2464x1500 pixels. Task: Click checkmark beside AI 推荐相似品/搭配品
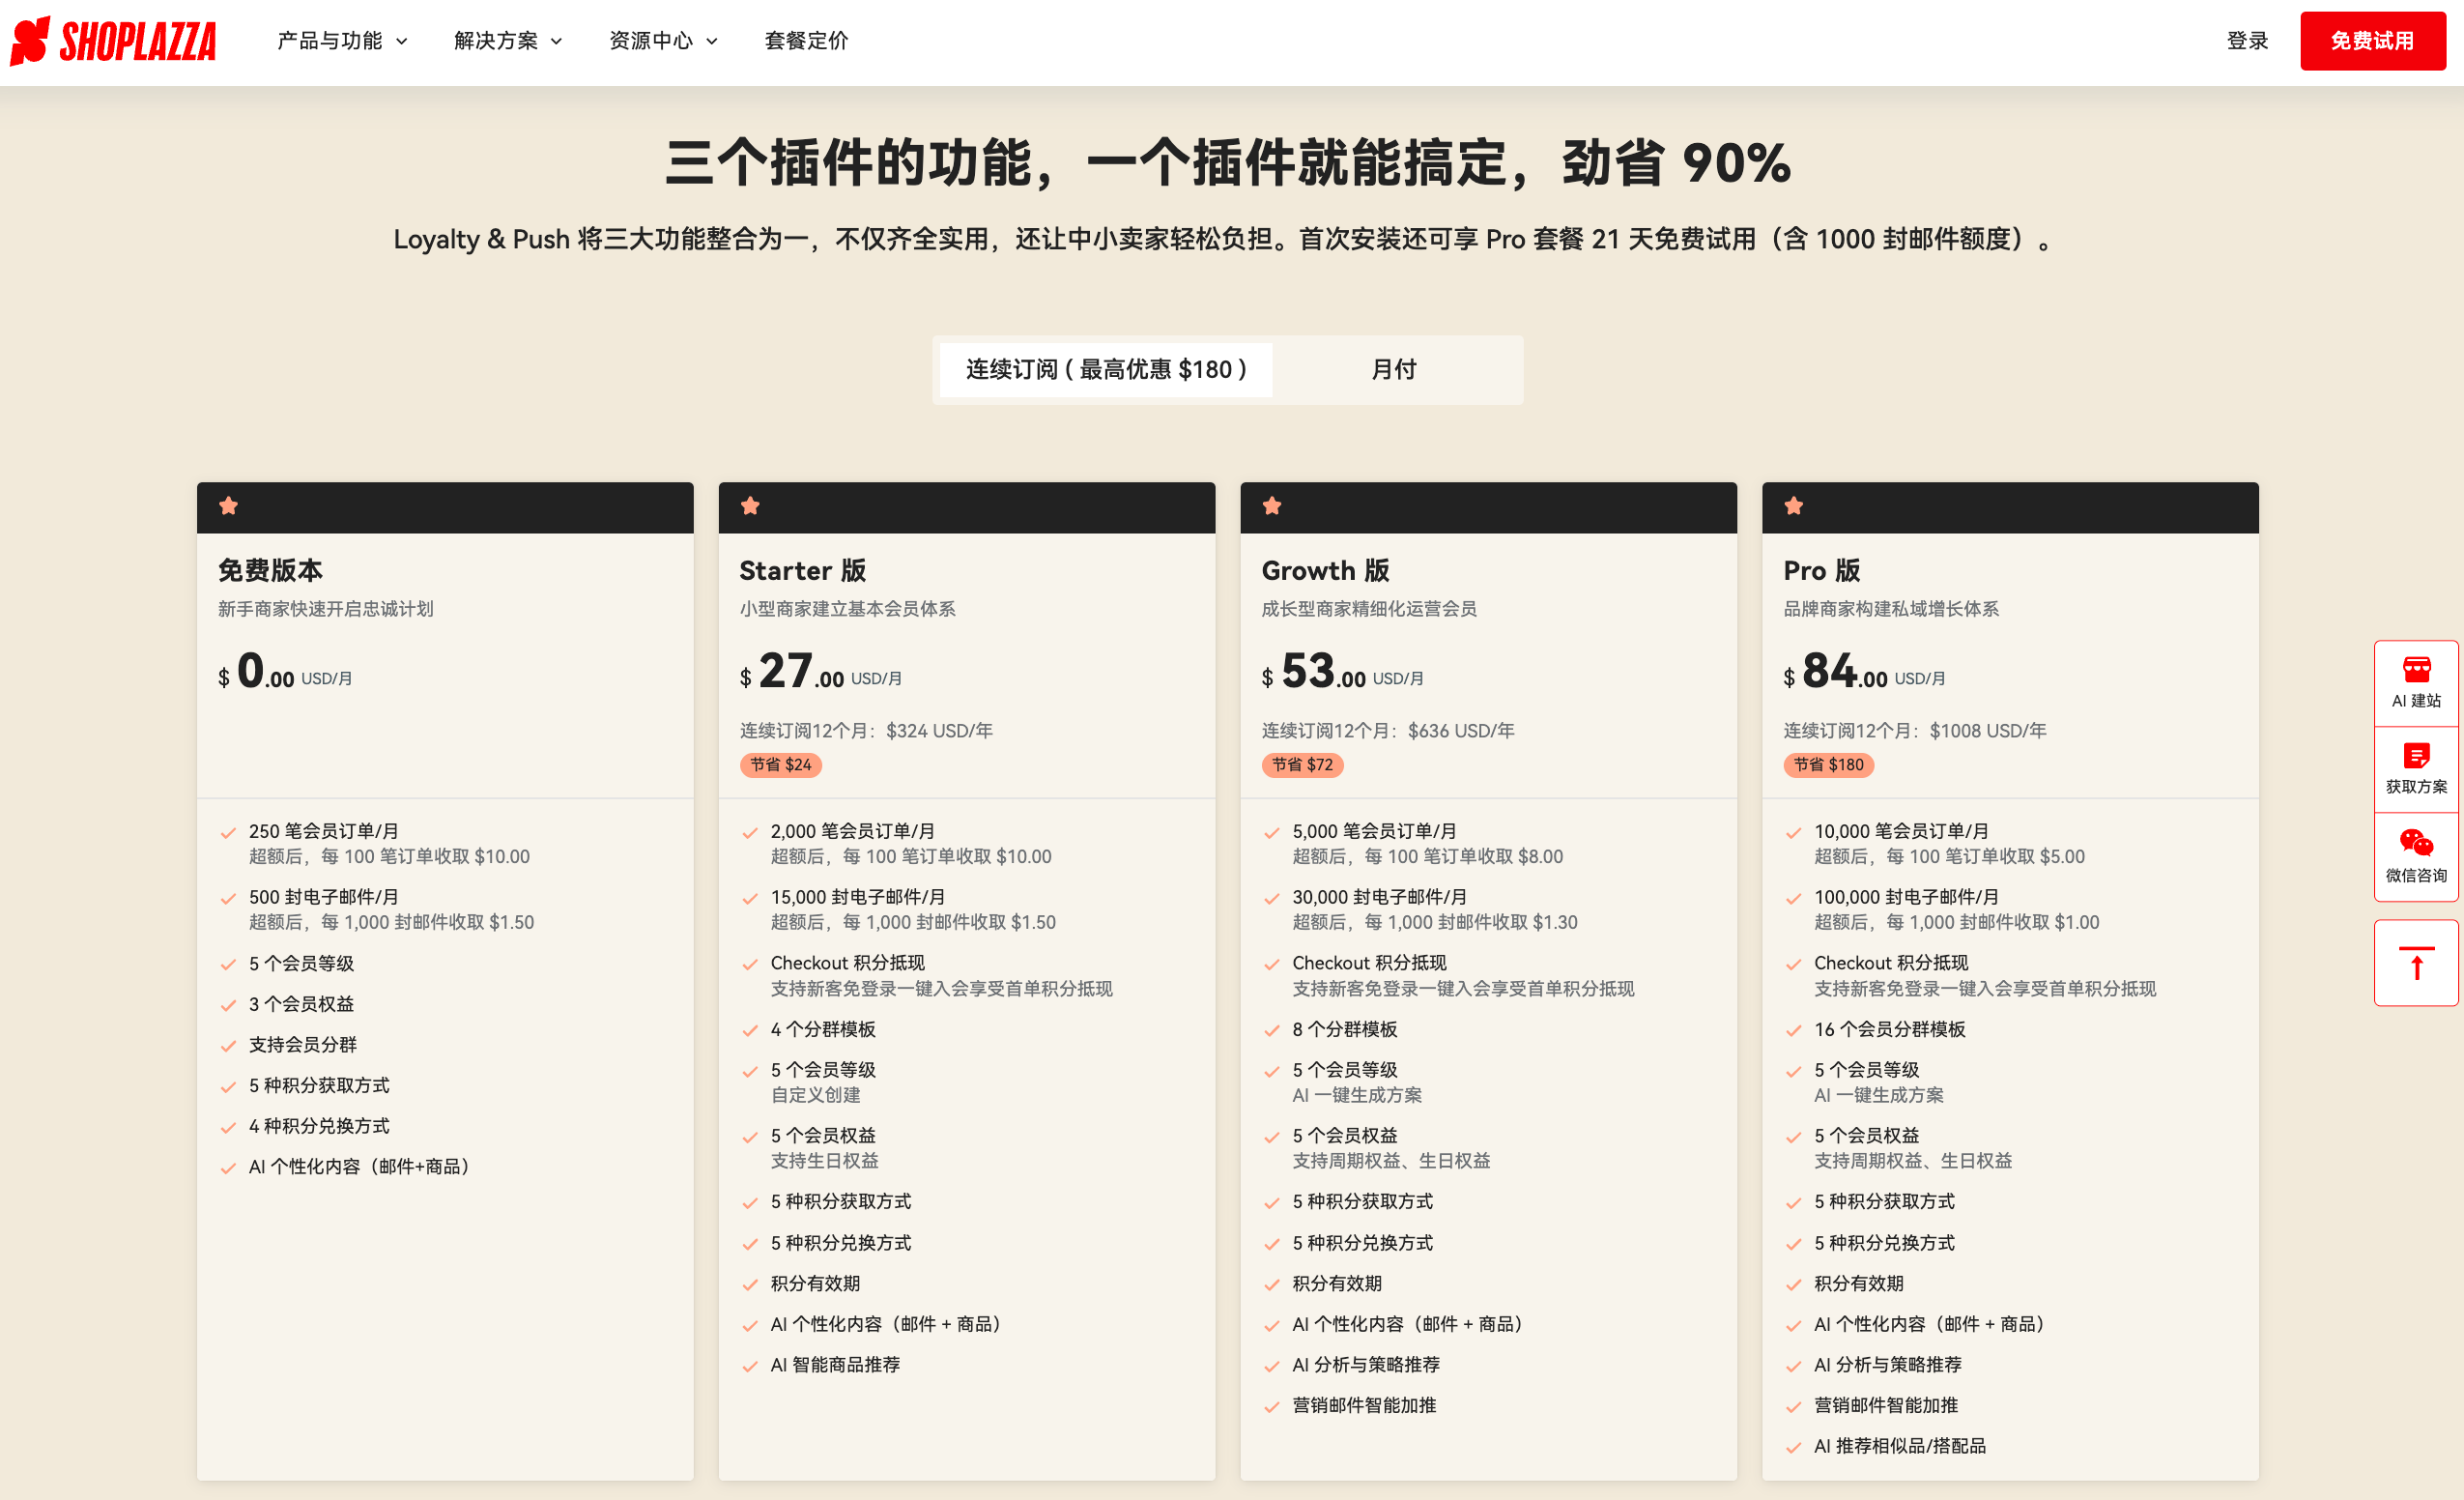click(x=1794, y=1447)
